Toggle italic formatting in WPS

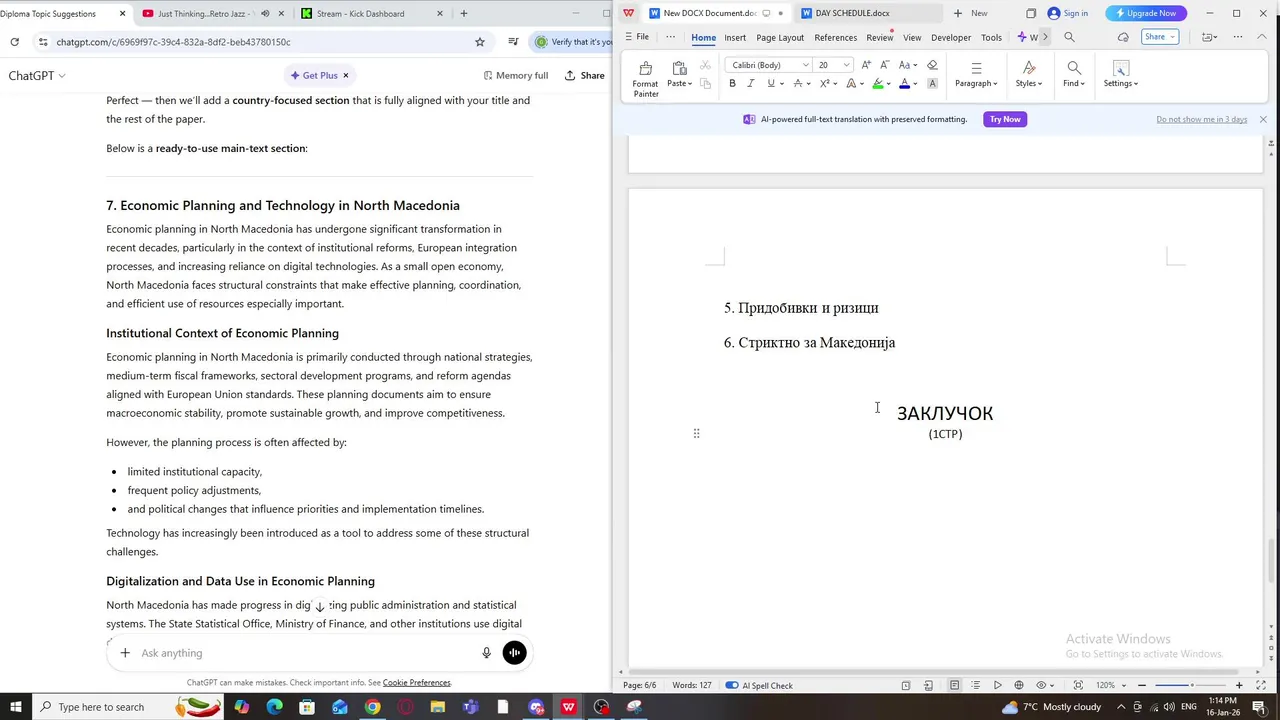[750, 83]
